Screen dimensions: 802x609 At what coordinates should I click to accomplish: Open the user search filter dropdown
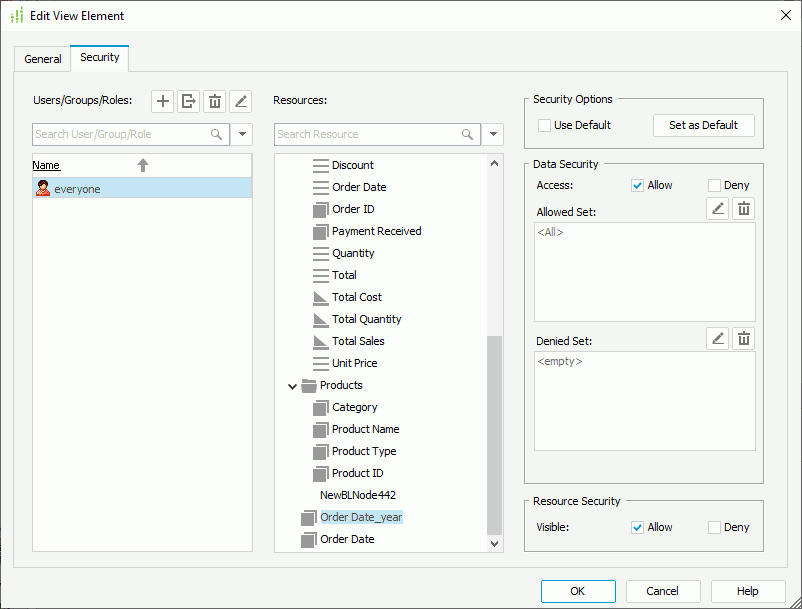pyautogui.click(x=241, y=133)
